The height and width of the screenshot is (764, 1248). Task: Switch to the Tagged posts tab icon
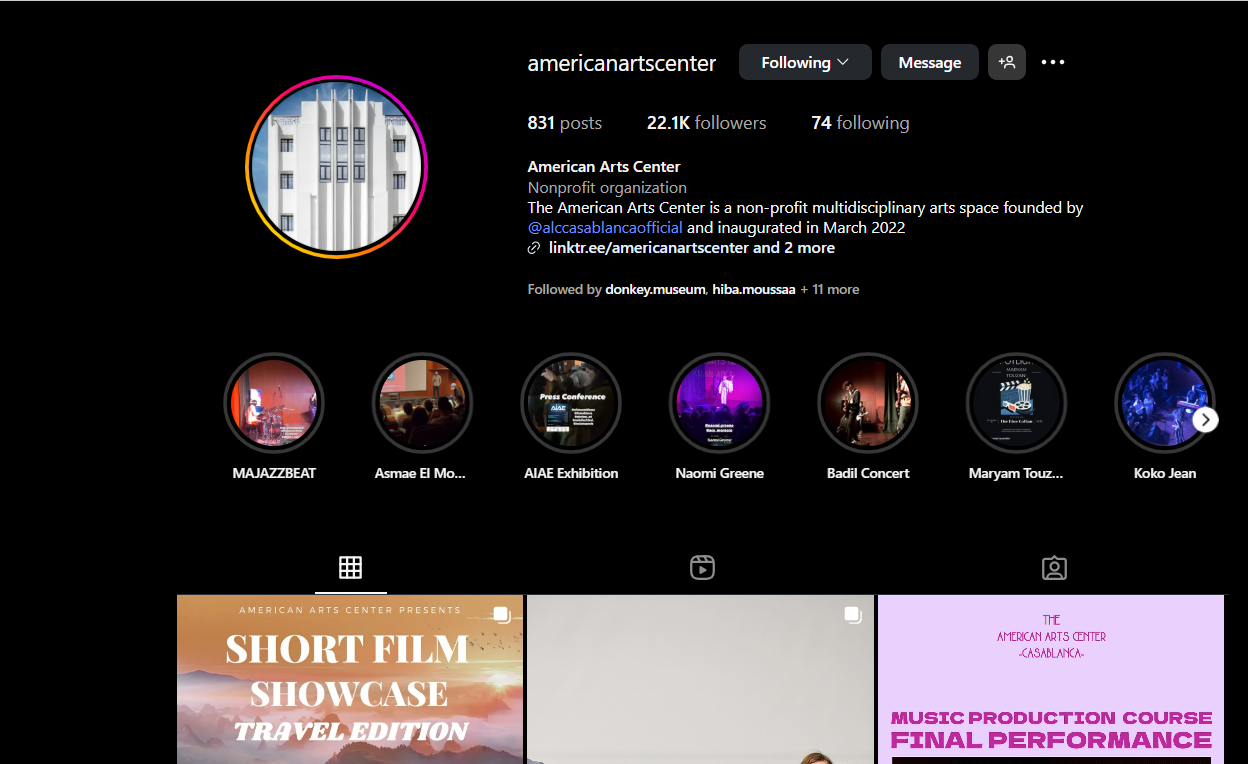pyautogui.click(x=1054, y=568)
